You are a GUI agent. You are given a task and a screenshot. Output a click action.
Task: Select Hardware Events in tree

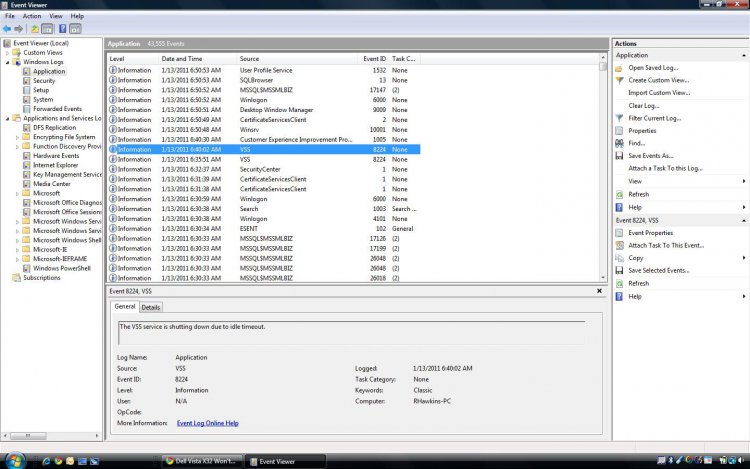coord(56,156)
